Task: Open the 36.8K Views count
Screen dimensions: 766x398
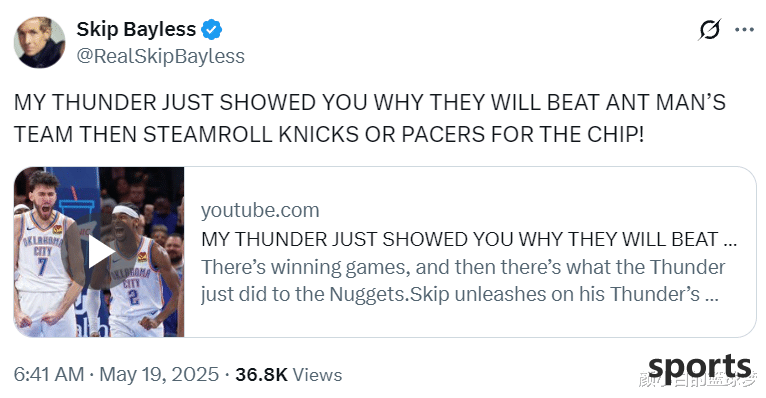Action: pos(288,375)
